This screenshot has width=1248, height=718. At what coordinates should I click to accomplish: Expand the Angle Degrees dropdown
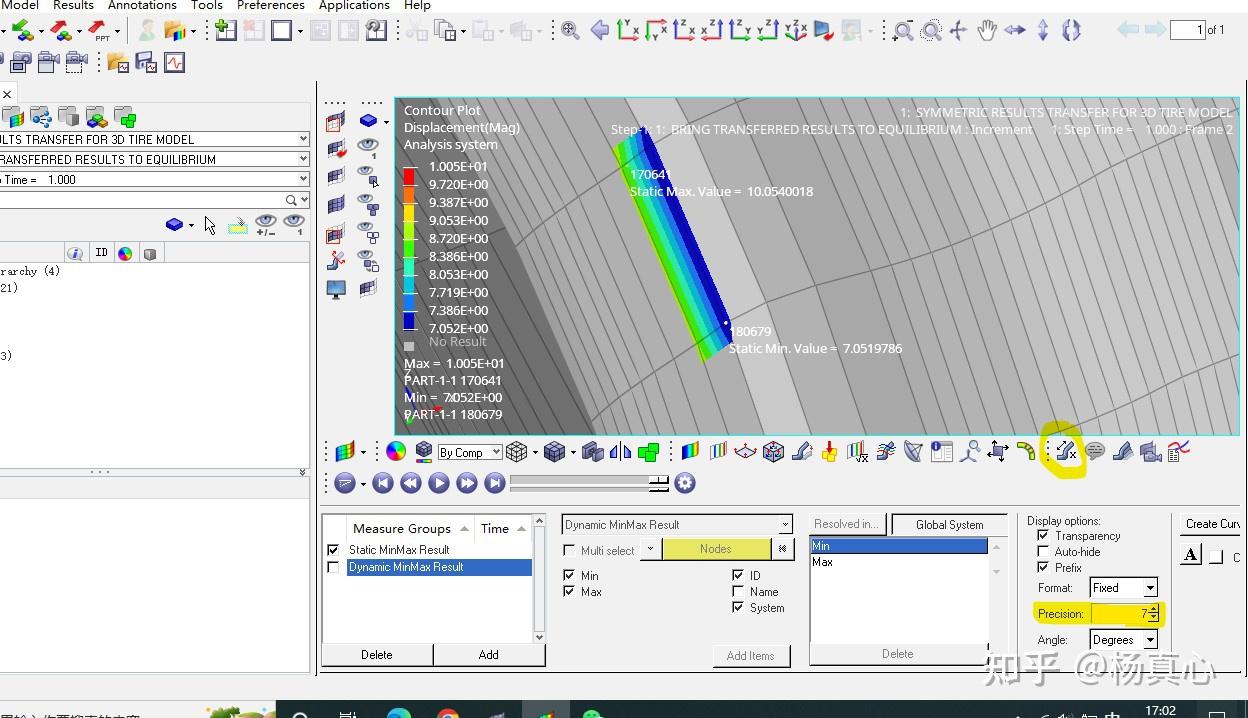(1123, 640)
